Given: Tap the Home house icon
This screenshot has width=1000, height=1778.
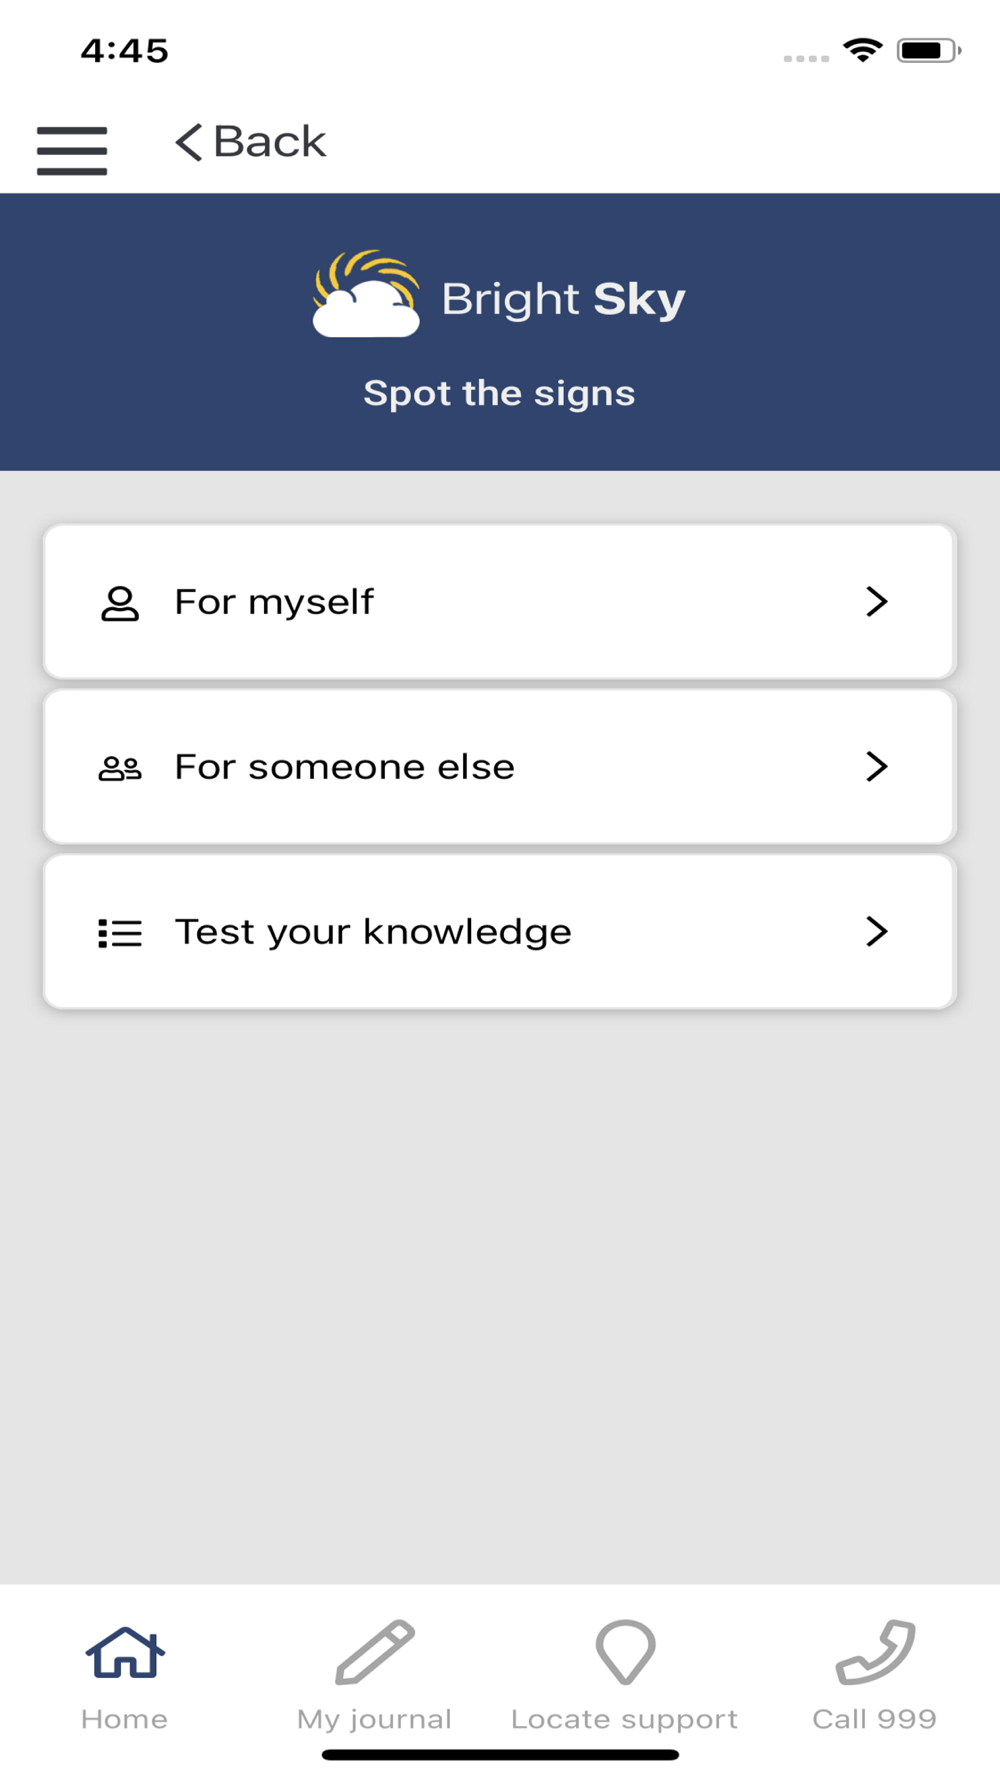Looking at the screenshot, I should click(x=125, y=1651).
